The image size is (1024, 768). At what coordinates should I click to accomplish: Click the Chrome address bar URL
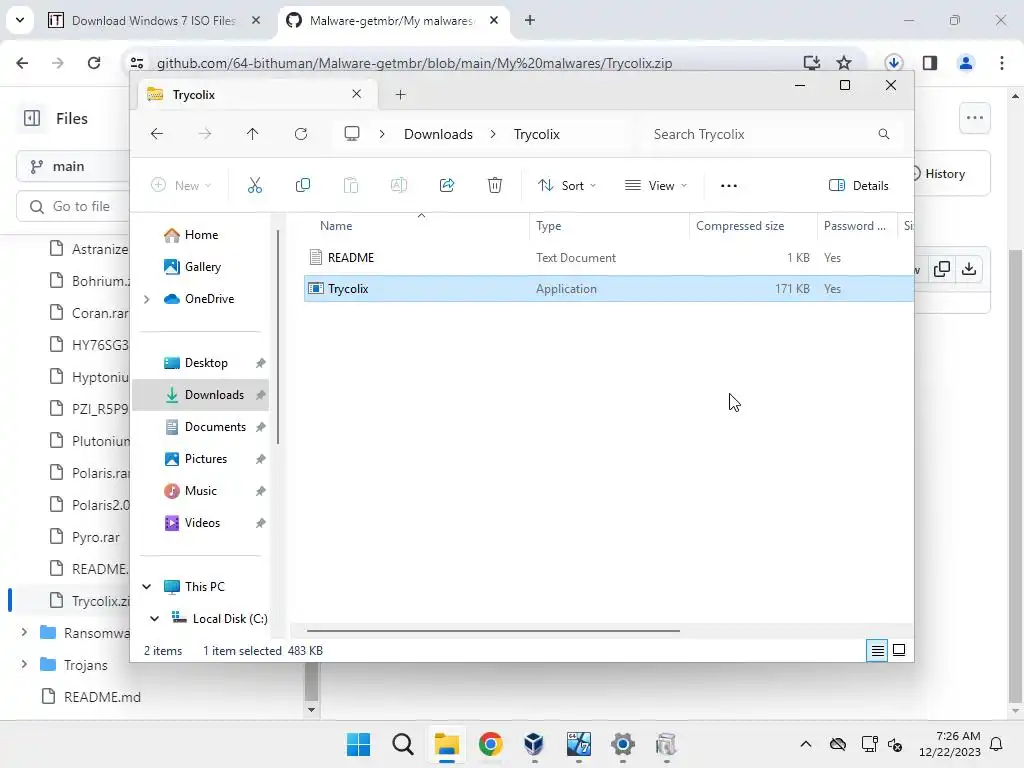(414, 63)
